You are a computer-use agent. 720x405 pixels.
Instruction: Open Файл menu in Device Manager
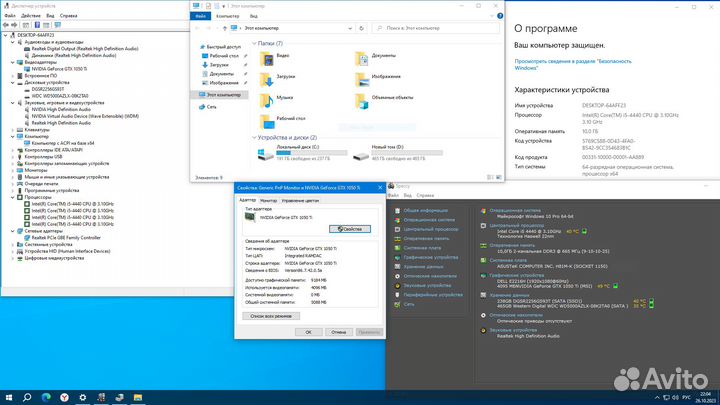pyautogui.click(x=10, y=16)
